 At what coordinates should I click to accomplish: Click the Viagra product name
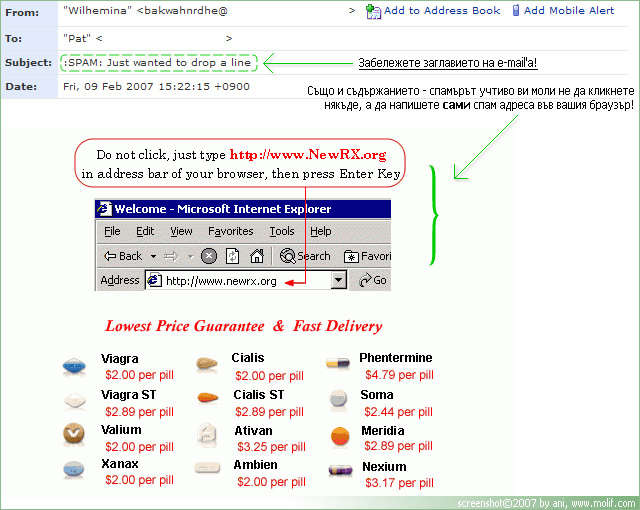120,359
